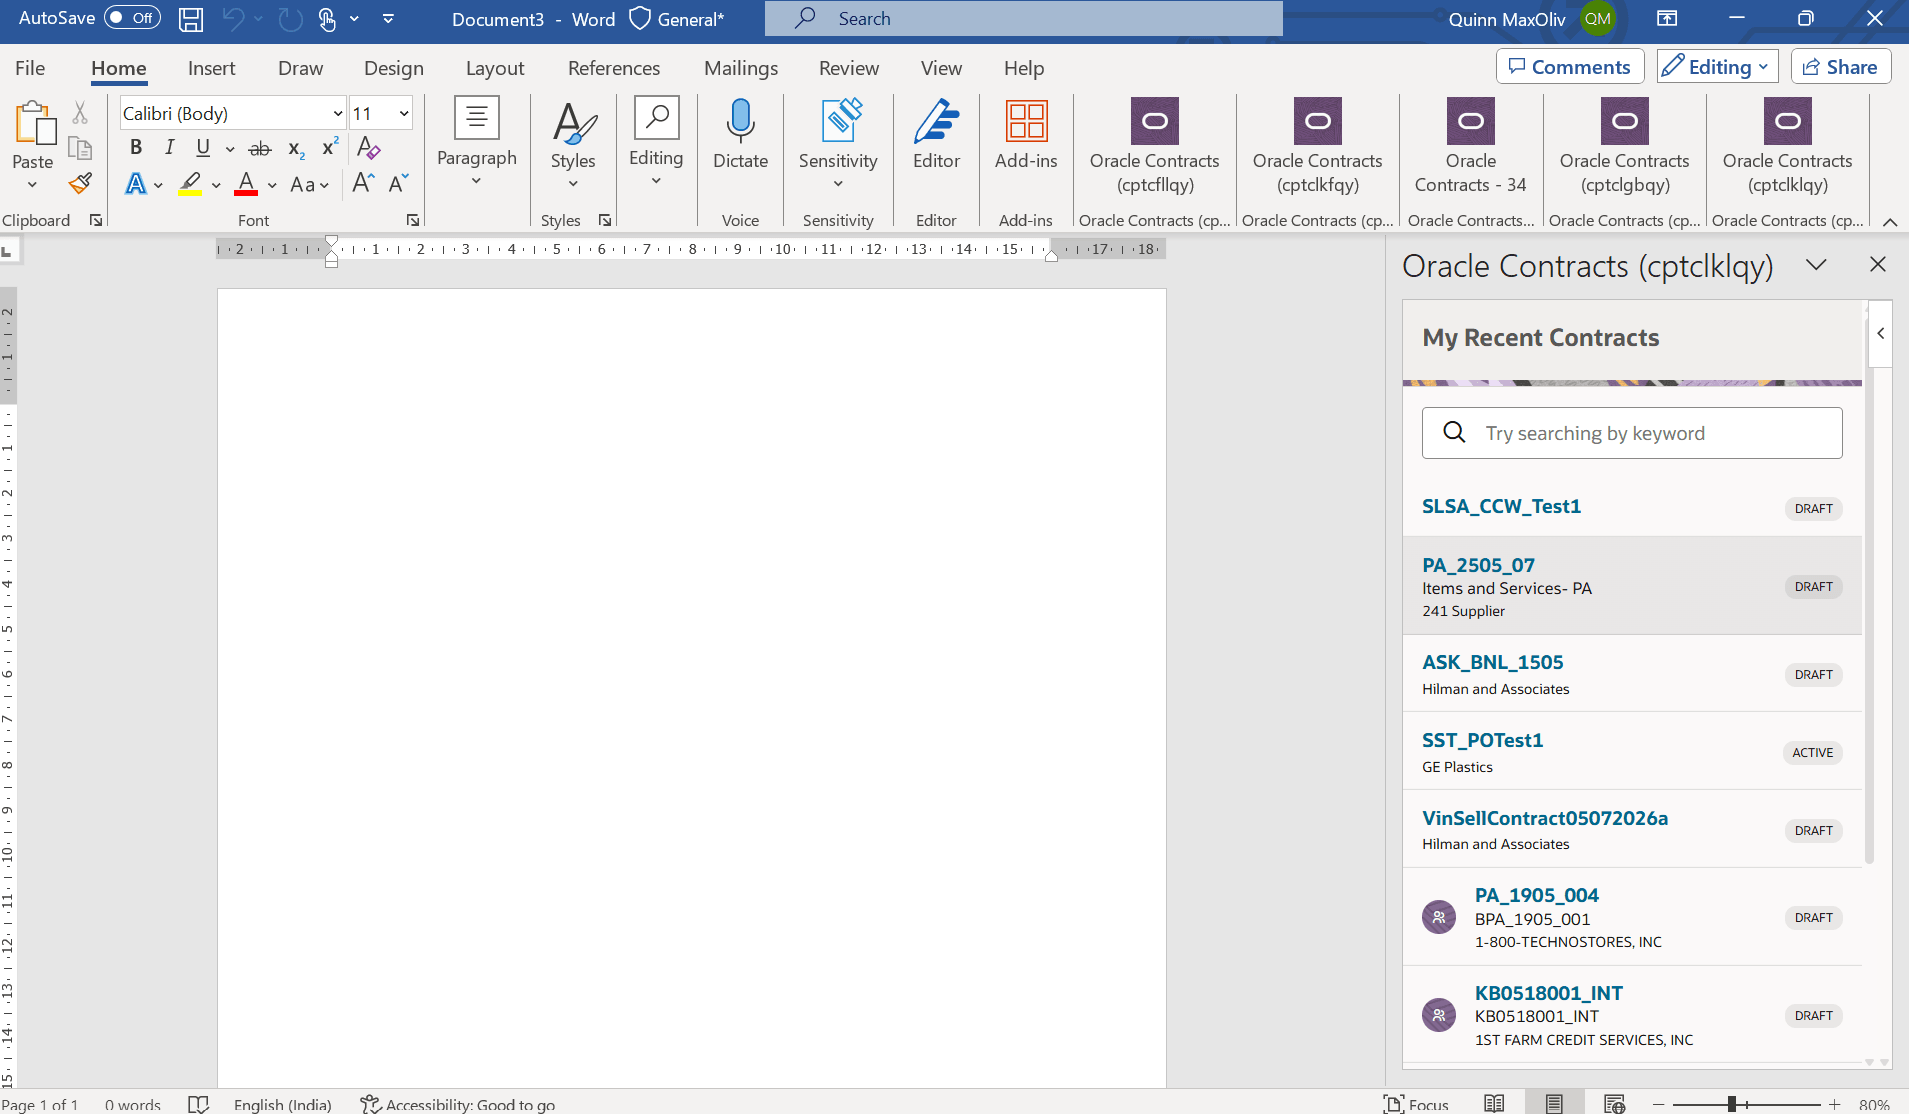Screen dimensions: 1909x1114
Task: Click the Word title bar Search box
Action: pyautogui.click(x=1024, y=19)
